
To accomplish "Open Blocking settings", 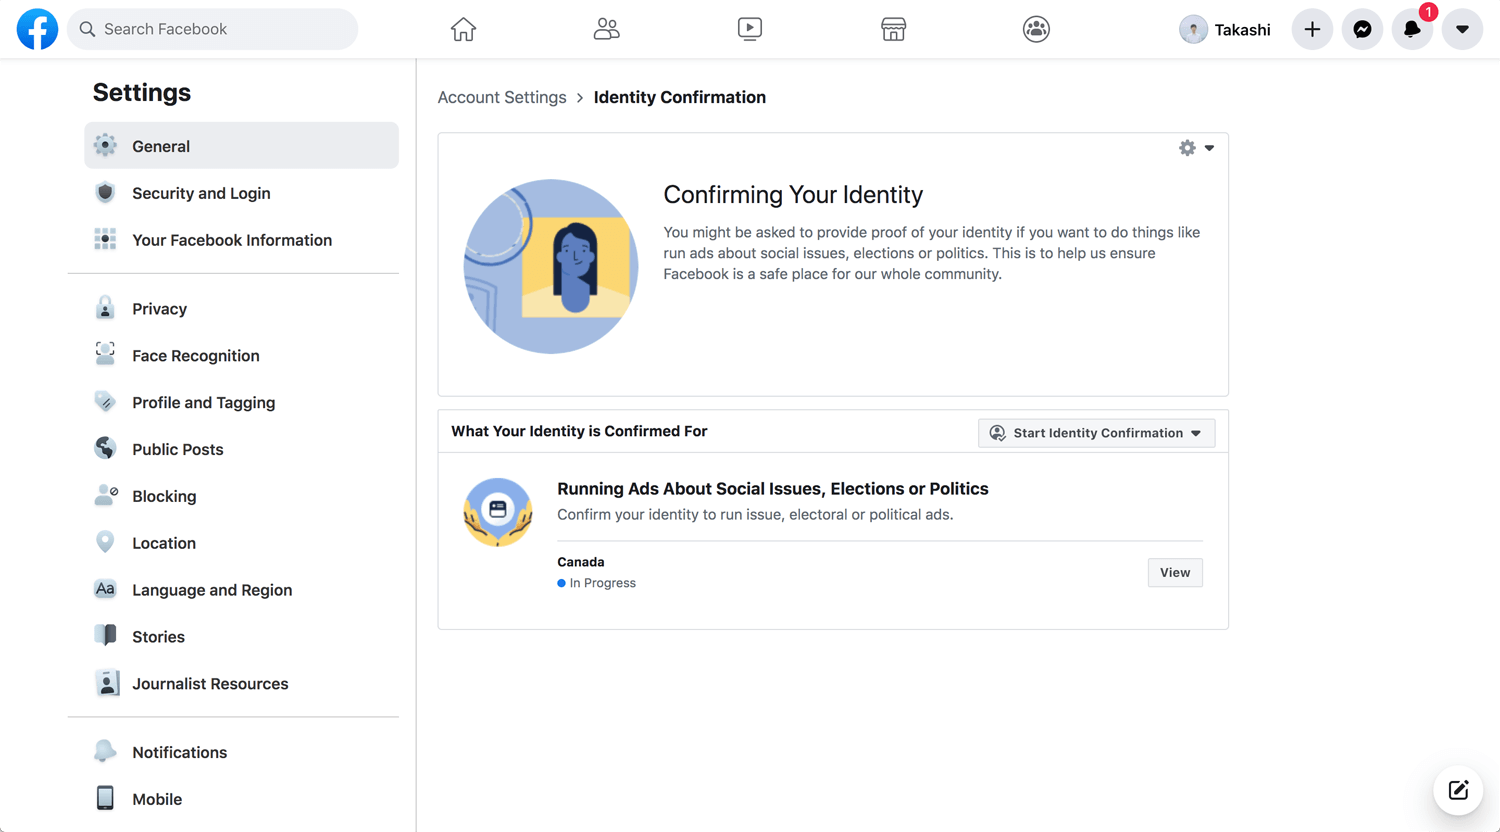I will pyautogui.click(x=242, y=497).
